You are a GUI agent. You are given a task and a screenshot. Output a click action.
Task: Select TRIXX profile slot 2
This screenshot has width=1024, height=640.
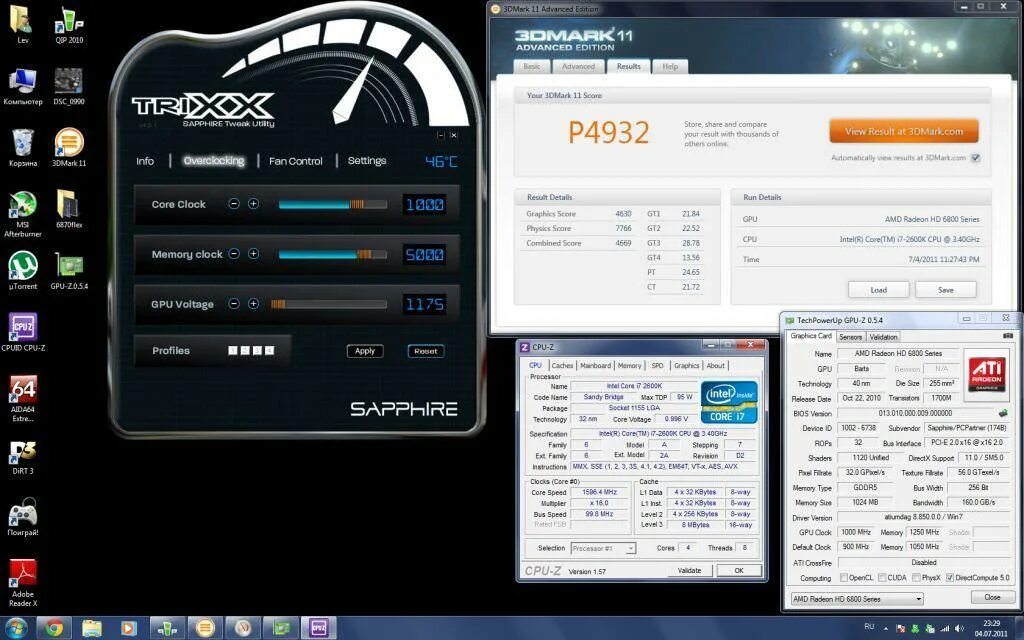point(245,351)
